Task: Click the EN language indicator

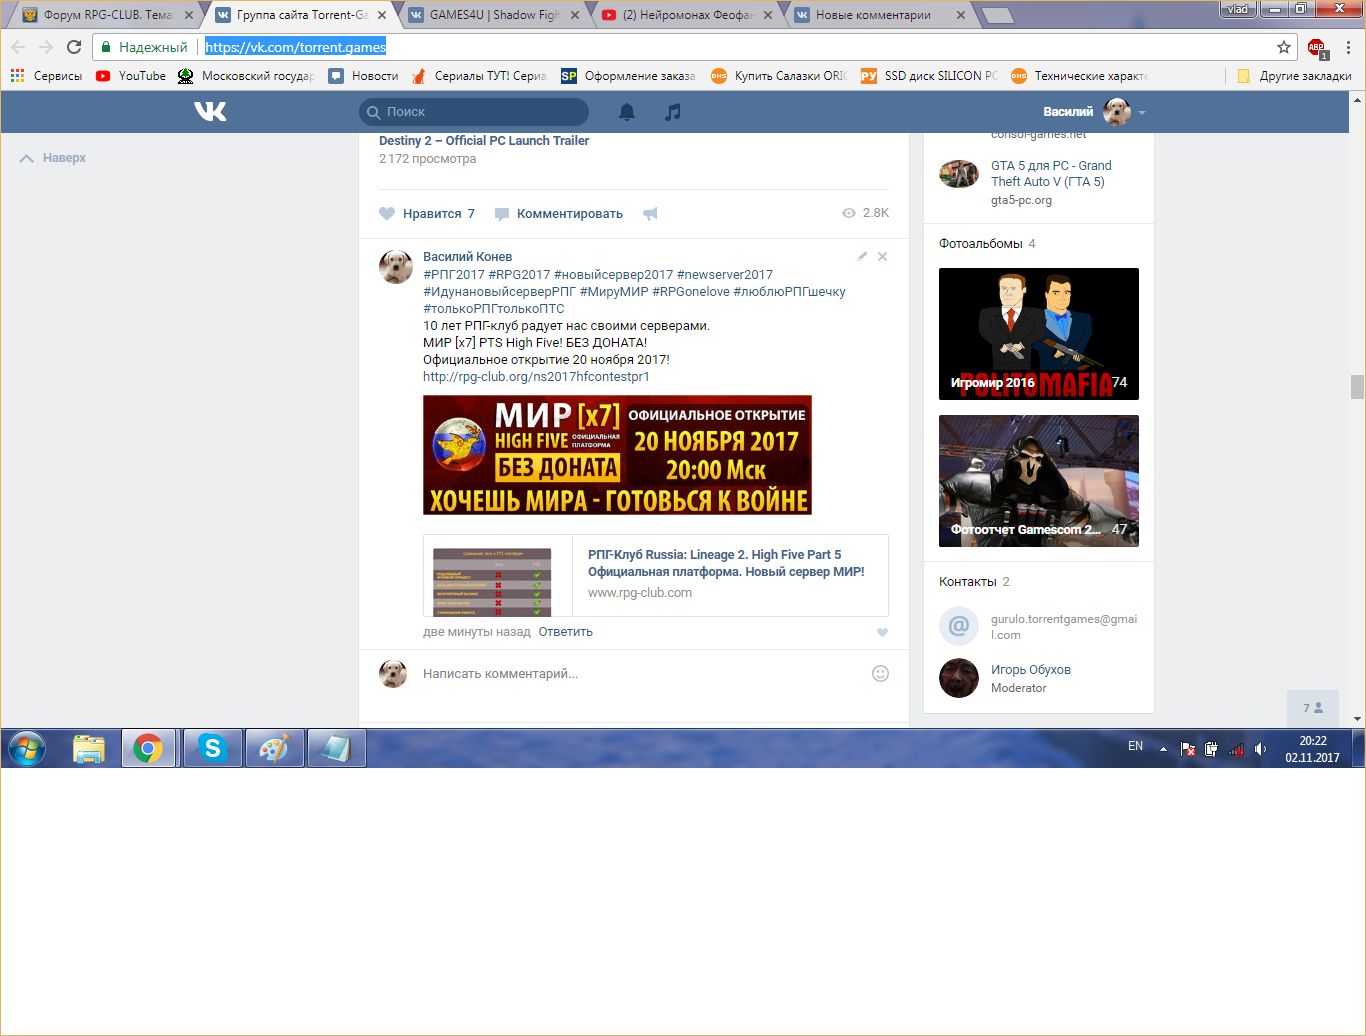Action: tap(1135, 746)
